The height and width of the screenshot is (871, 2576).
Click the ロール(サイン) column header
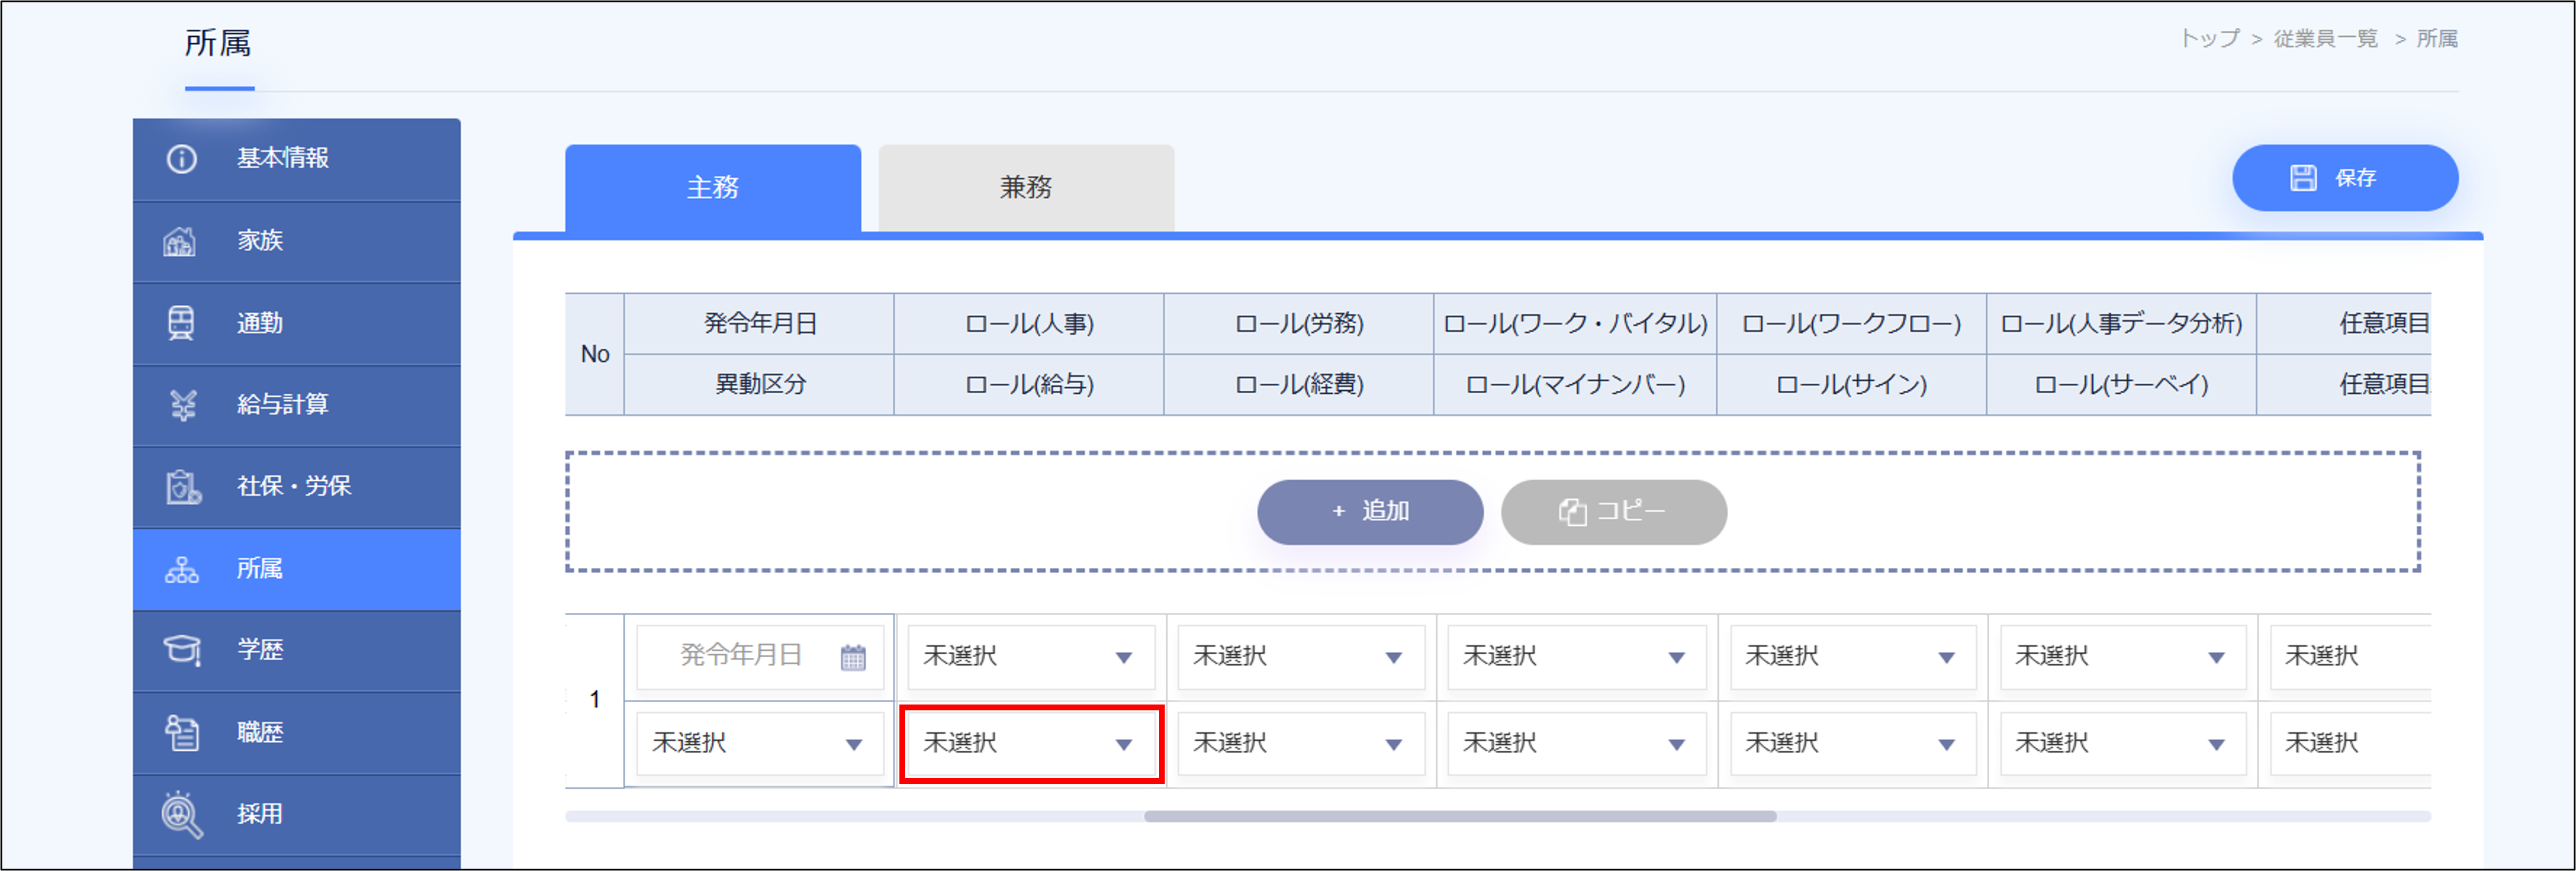(x=1852, y=385)
